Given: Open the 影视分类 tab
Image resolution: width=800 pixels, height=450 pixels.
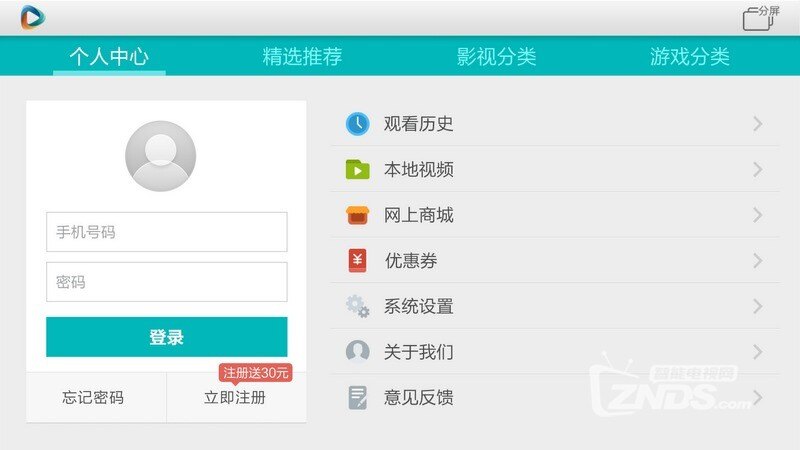Looking at the screenshot, I should click(496, 57).
